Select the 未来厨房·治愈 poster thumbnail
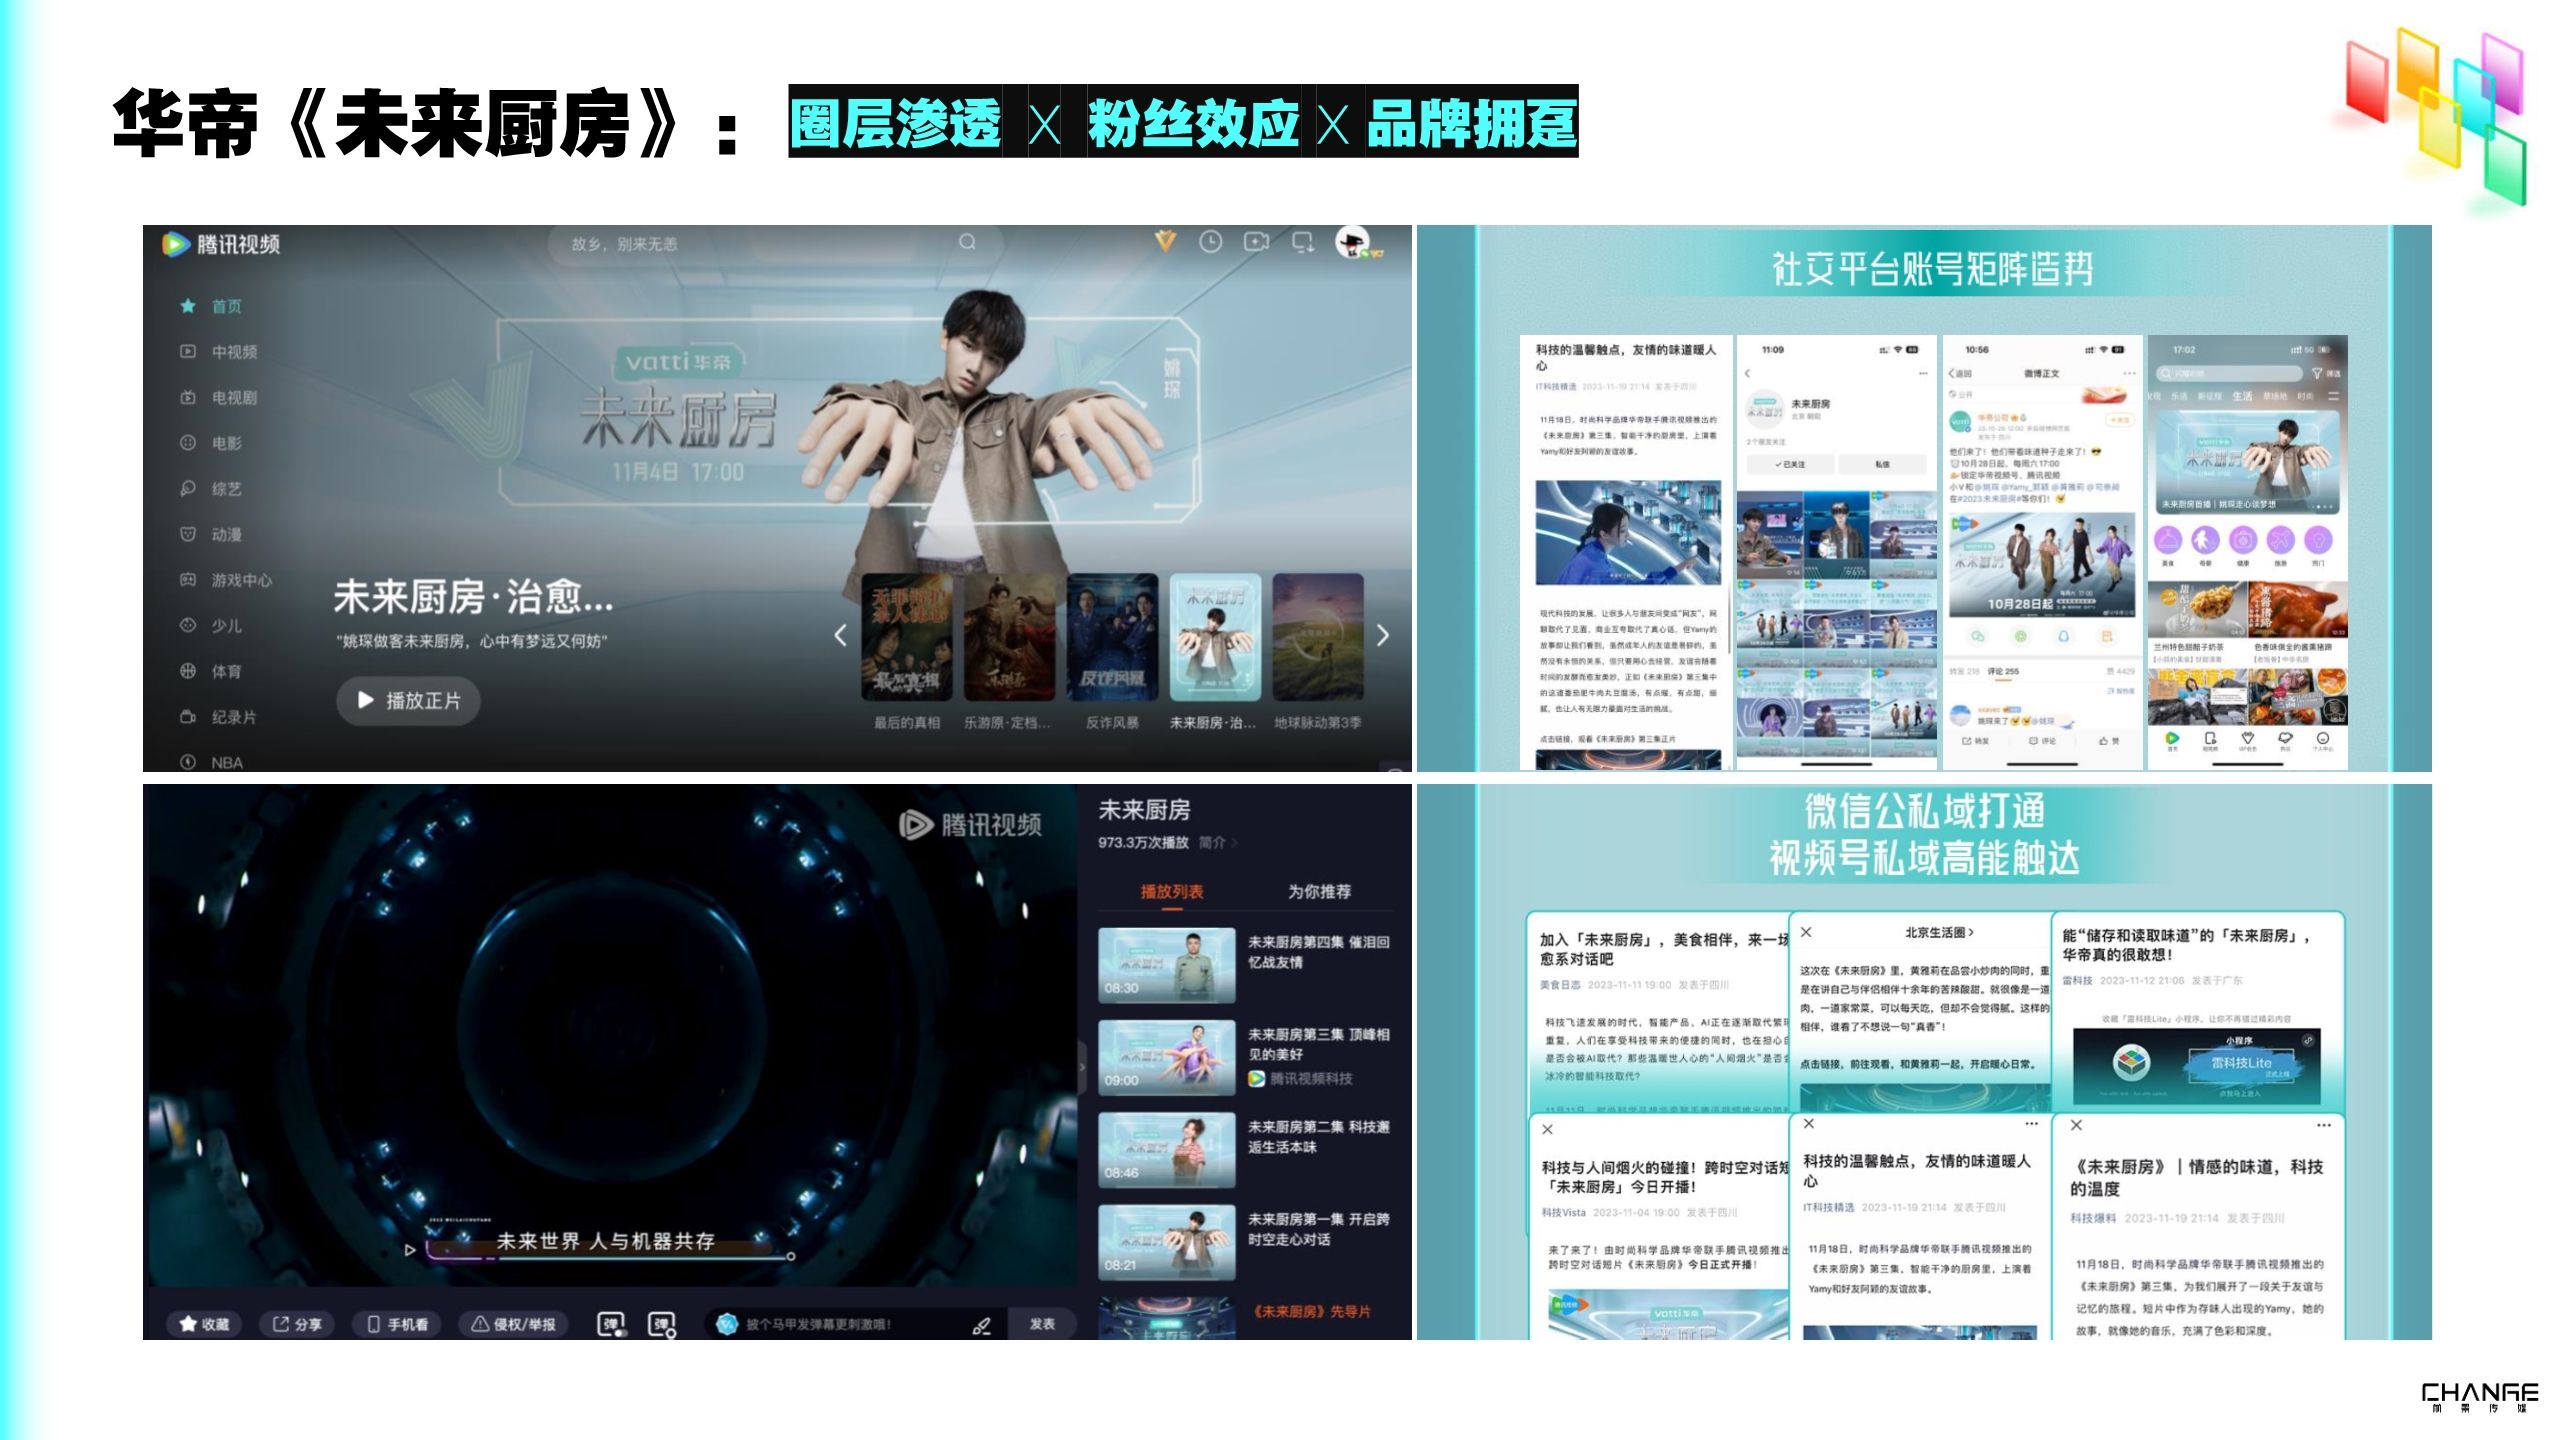 click(x=1215, y=637)
